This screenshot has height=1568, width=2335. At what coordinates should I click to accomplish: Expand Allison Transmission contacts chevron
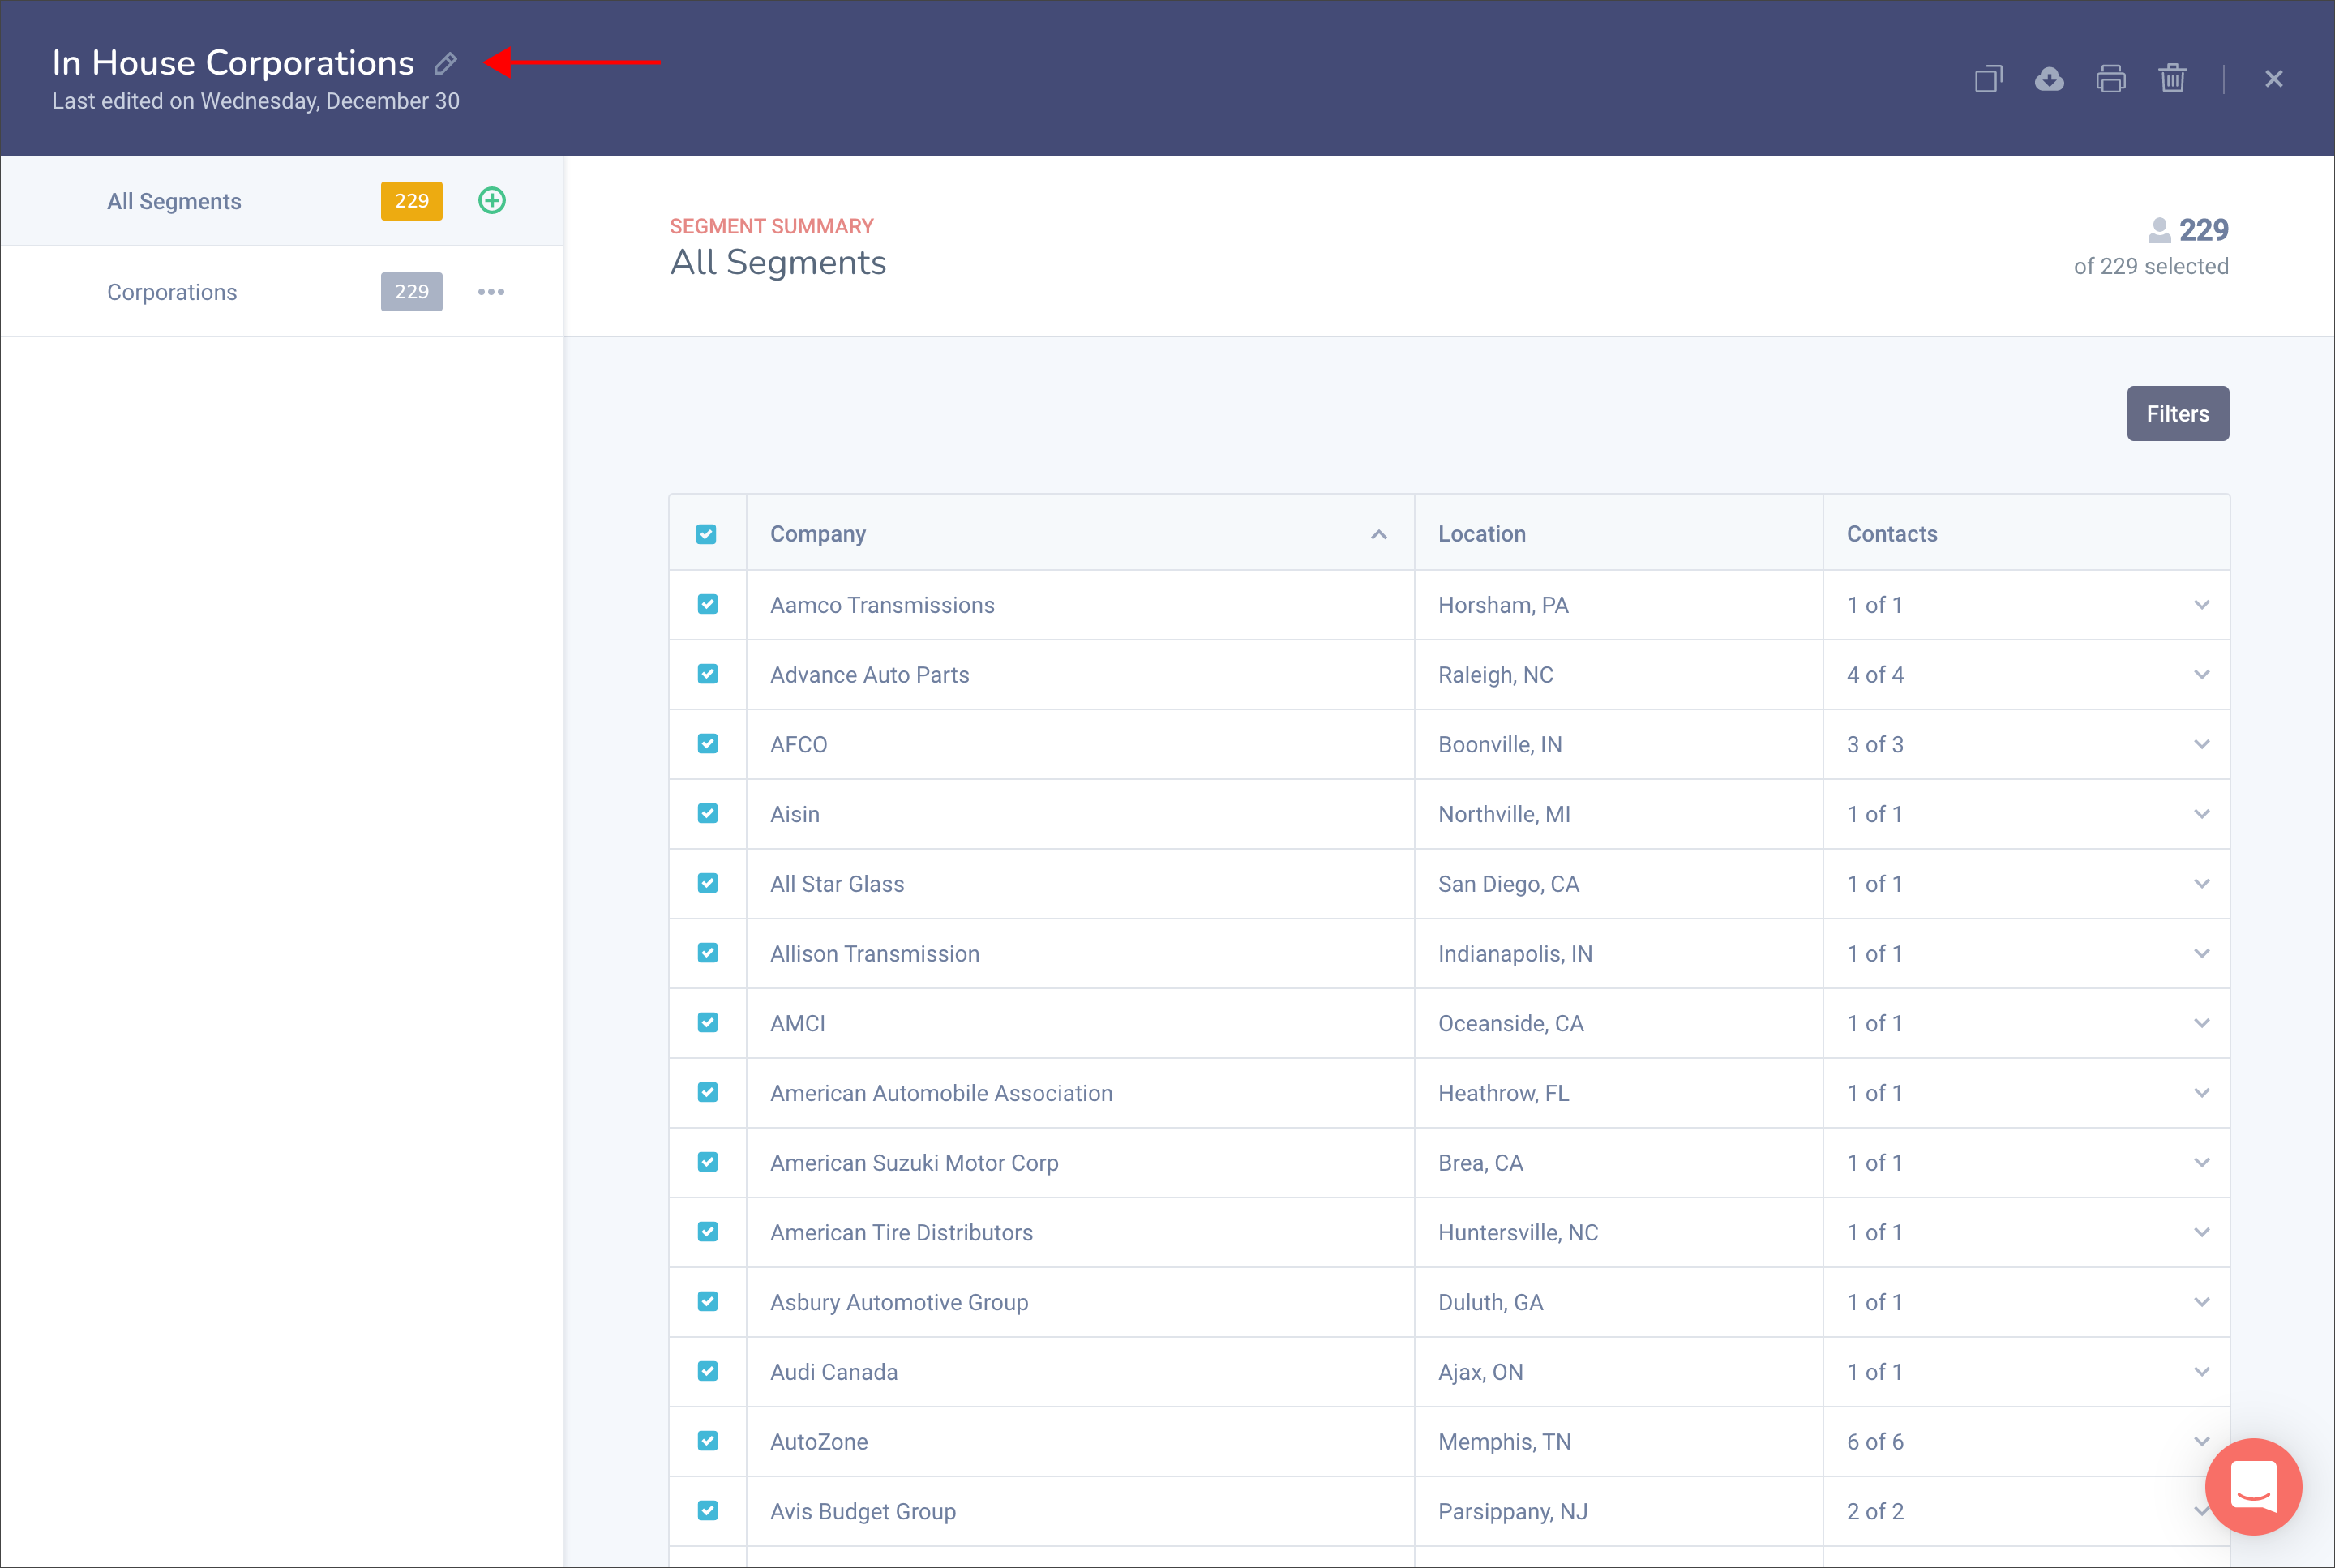[x=2202, y=954]
